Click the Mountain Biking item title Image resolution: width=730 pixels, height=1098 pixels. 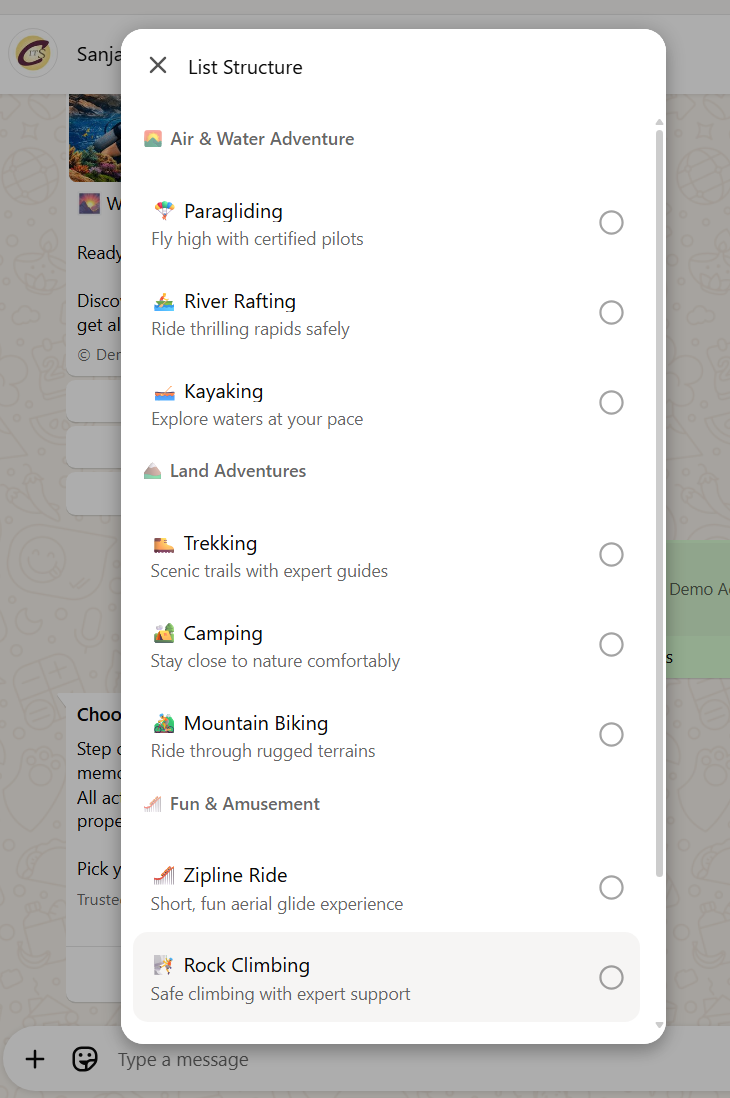(x=256, y=723)
